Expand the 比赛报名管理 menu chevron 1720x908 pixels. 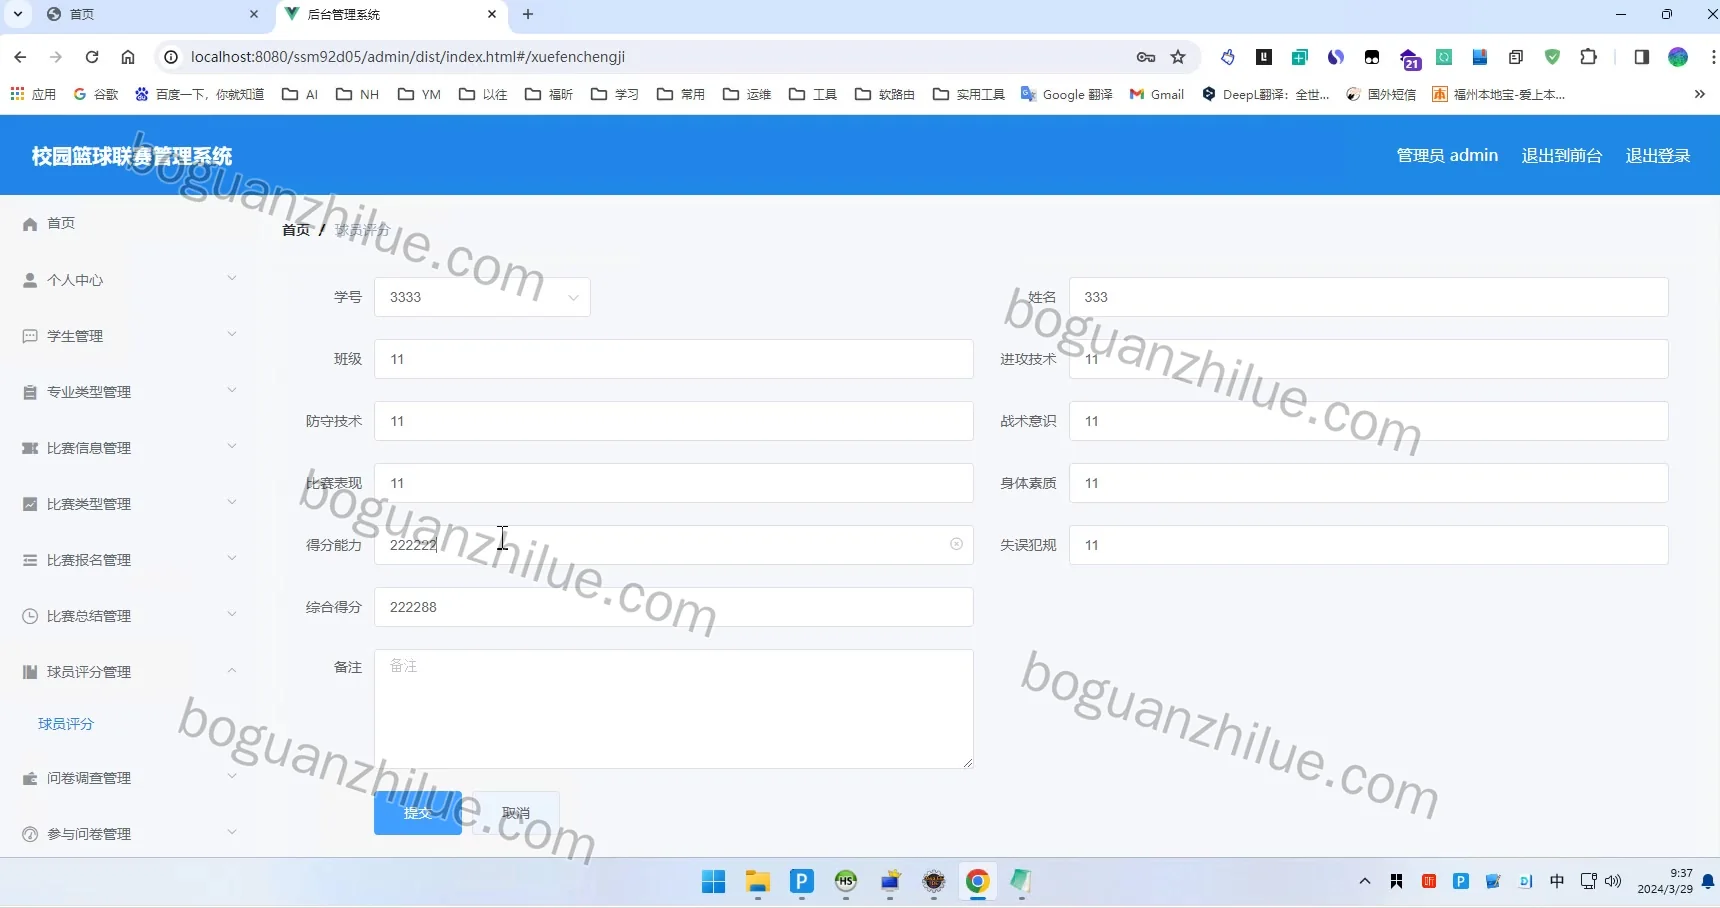coord(232,558)
